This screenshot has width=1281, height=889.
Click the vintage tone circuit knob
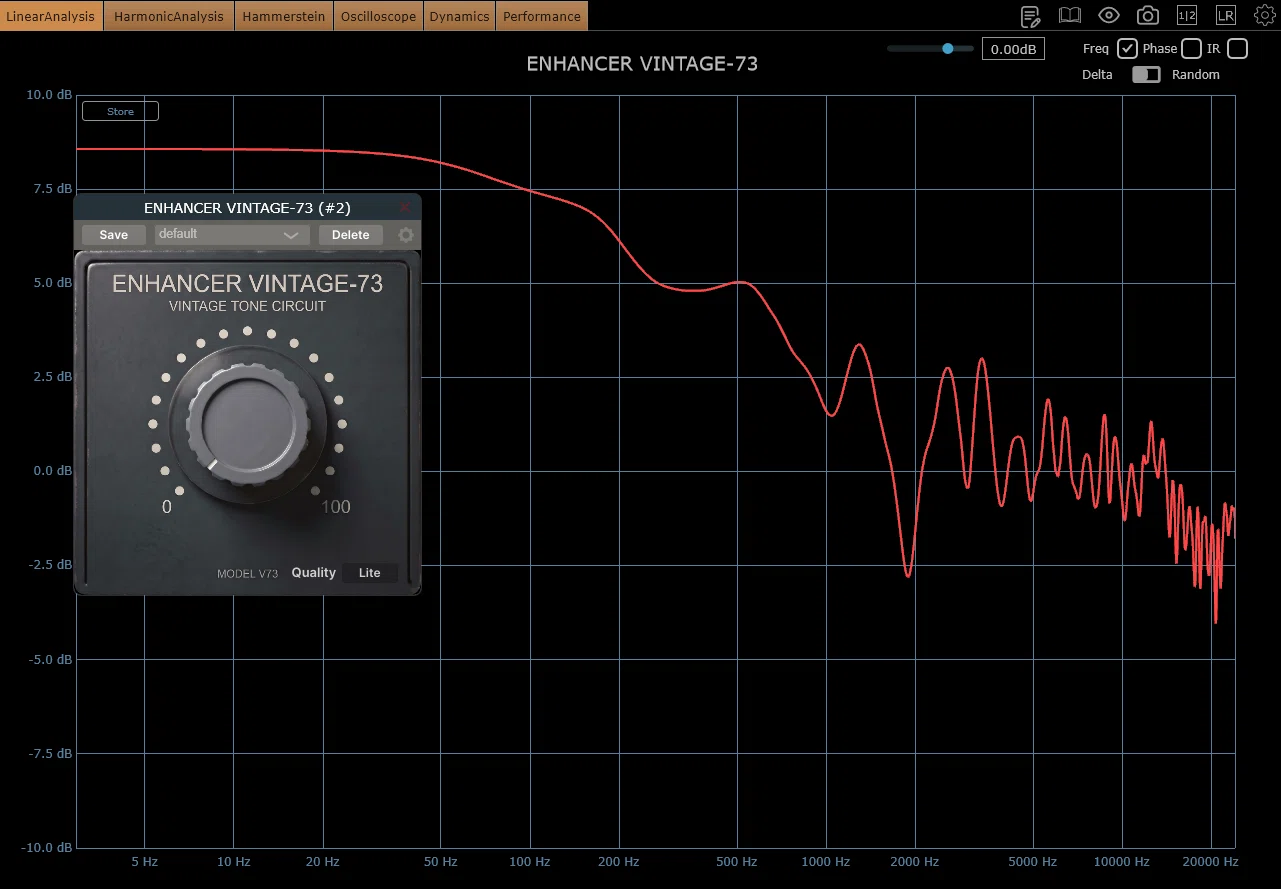(248, 426)
